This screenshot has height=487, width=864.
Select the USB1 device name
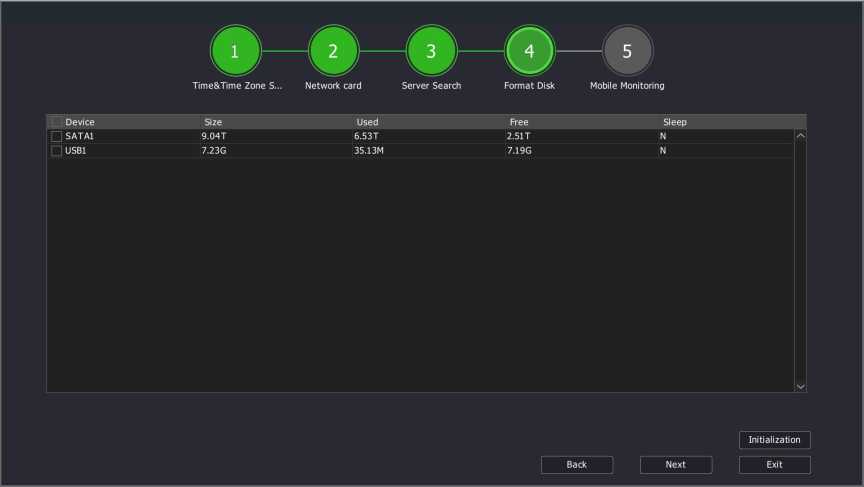click(x=75, y=150)
